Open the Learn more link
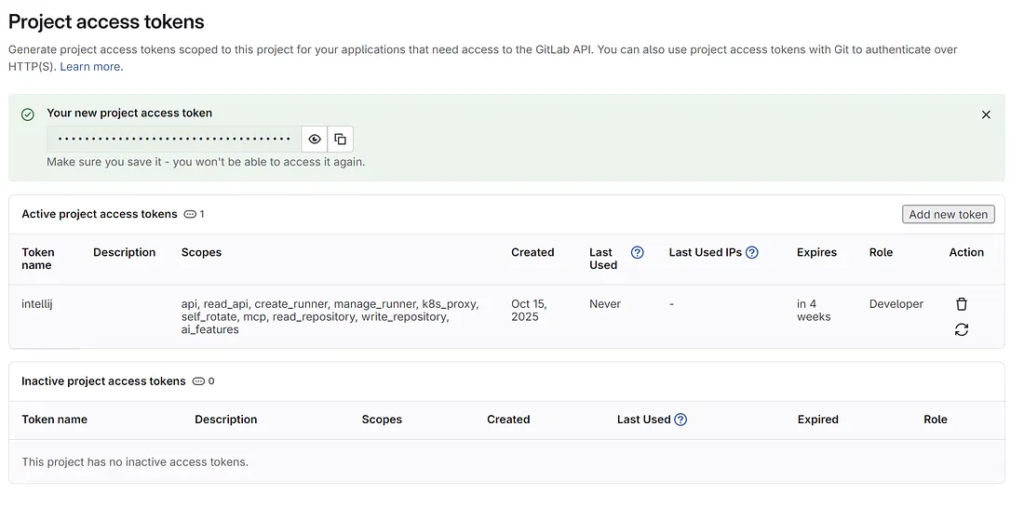 click(90, 67)
